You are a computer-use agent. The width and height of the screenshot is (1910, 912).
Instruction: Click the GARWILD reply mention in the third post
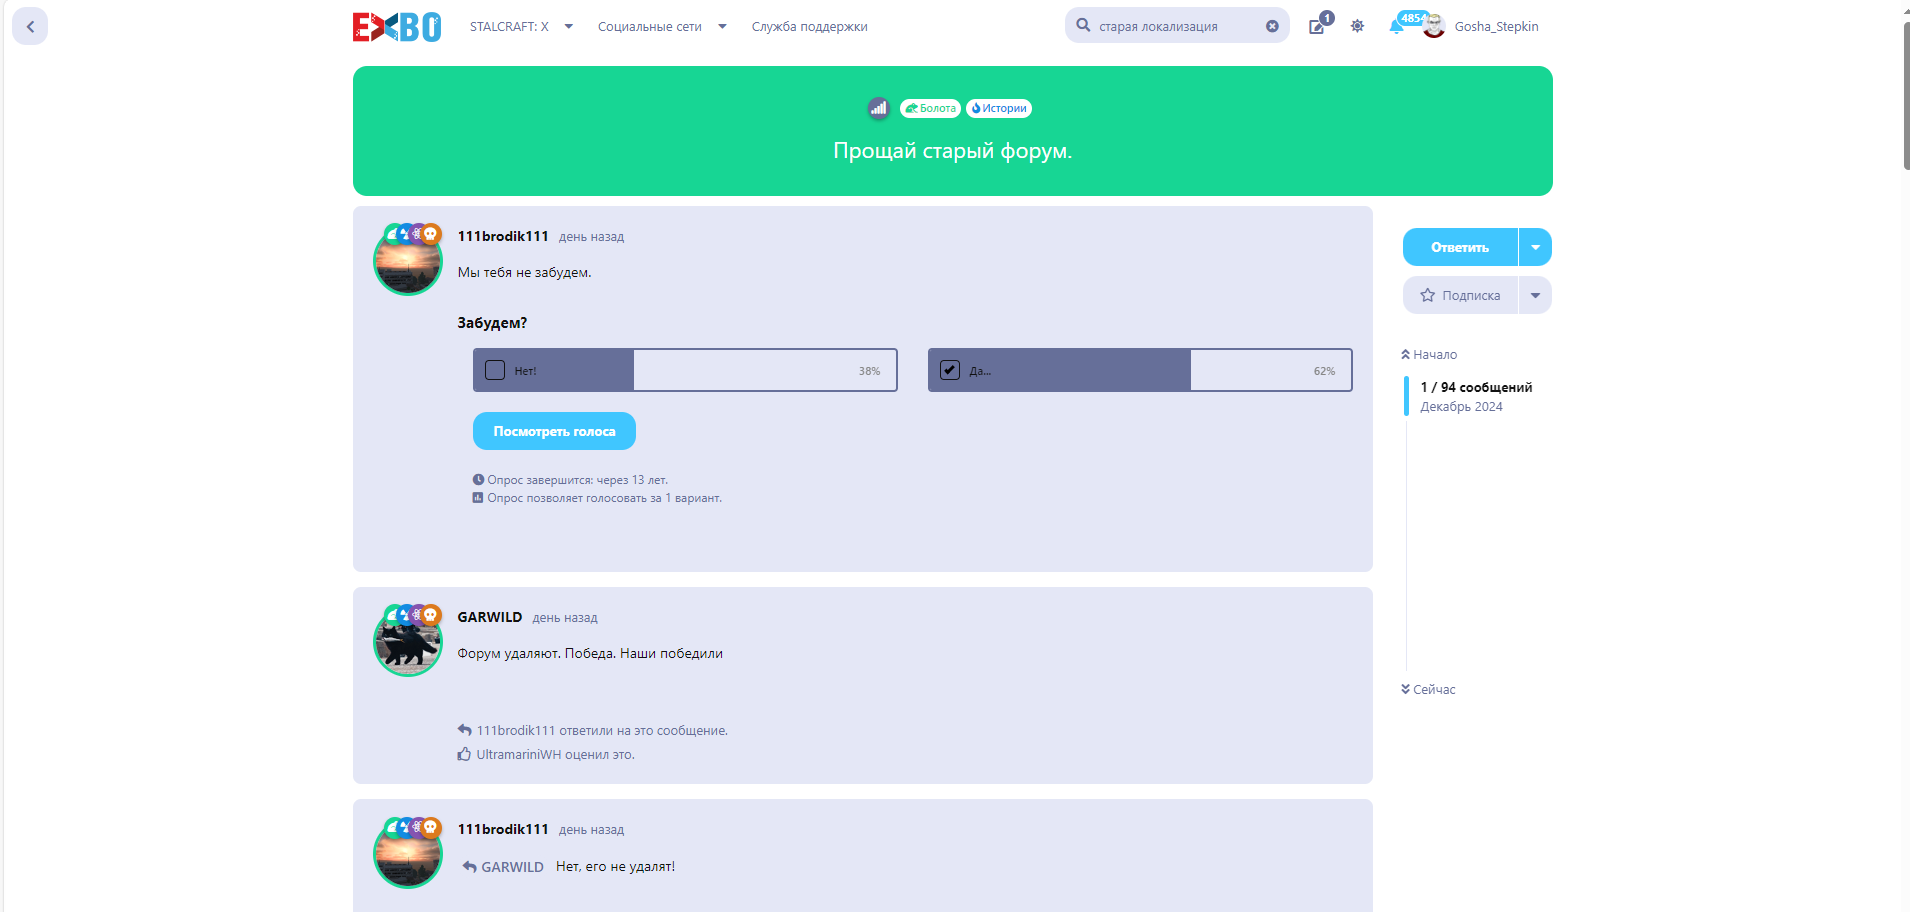coord(503,867)
